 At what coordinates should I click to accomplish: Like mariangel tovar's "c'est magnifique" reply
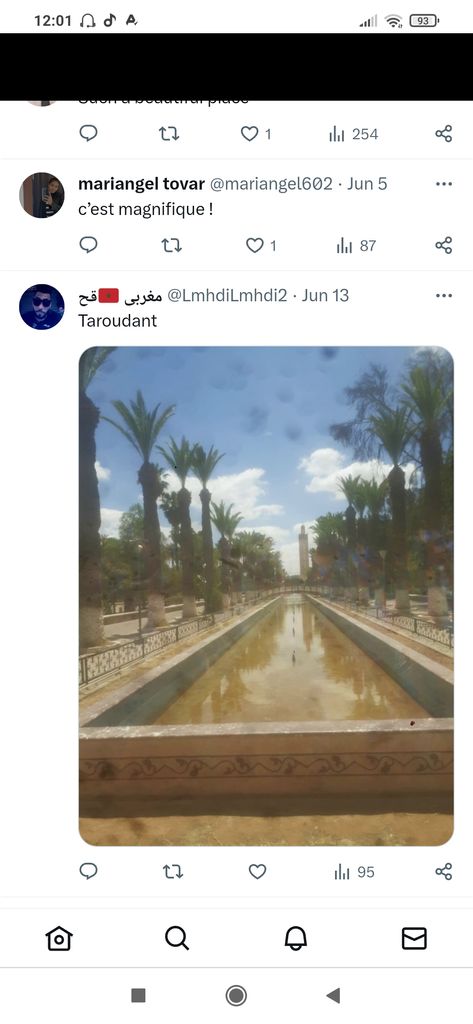(x=261, y=246)
